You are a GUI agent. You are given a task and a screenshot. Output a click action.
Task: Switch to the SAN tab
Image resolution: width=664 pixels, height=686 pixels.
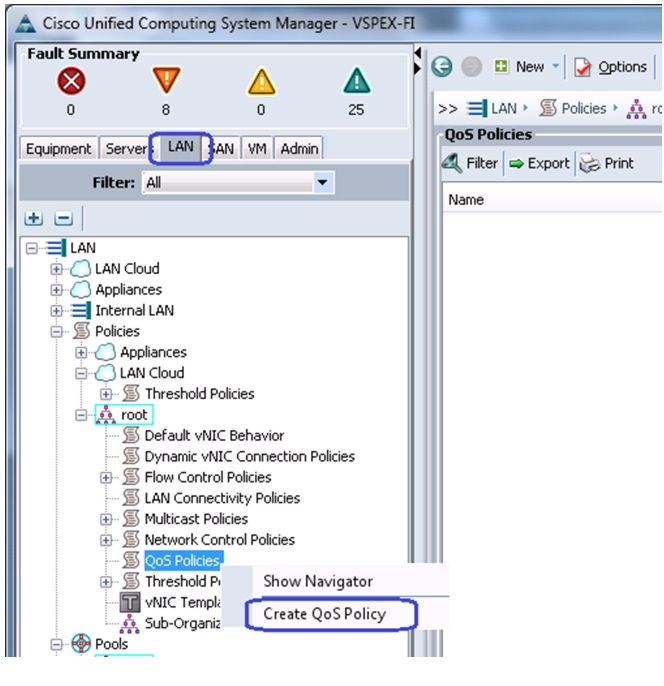[x=222, y=149]
